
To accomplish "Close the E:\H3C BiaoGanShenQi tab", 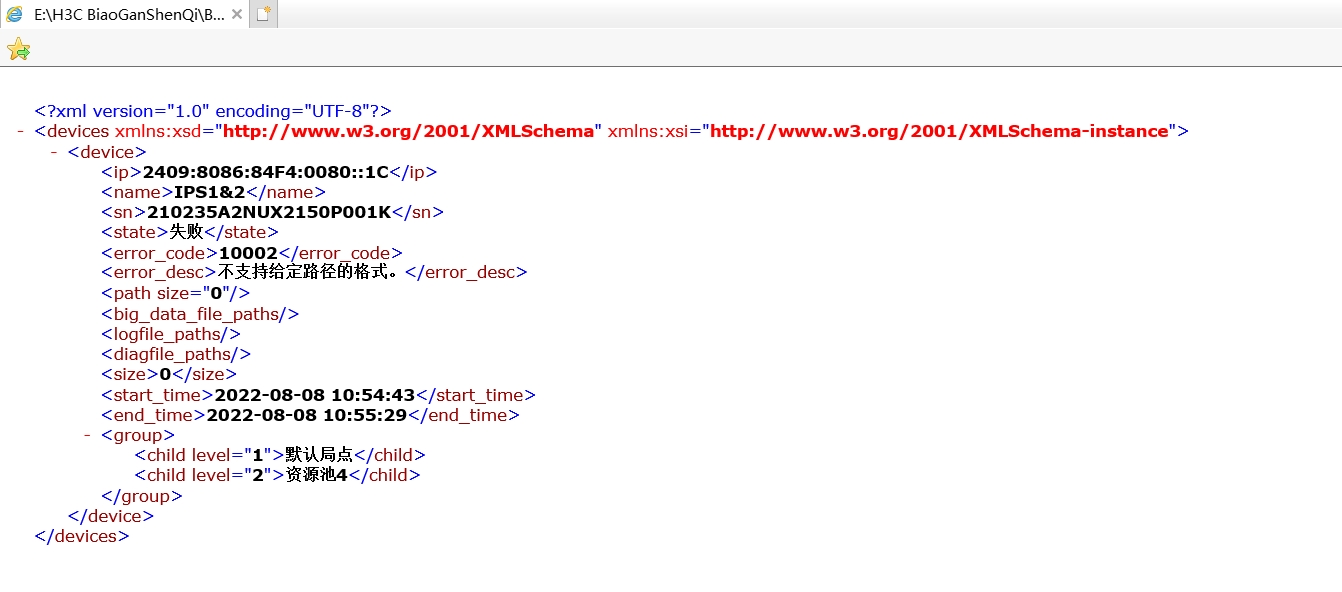I will coord(236,15).
